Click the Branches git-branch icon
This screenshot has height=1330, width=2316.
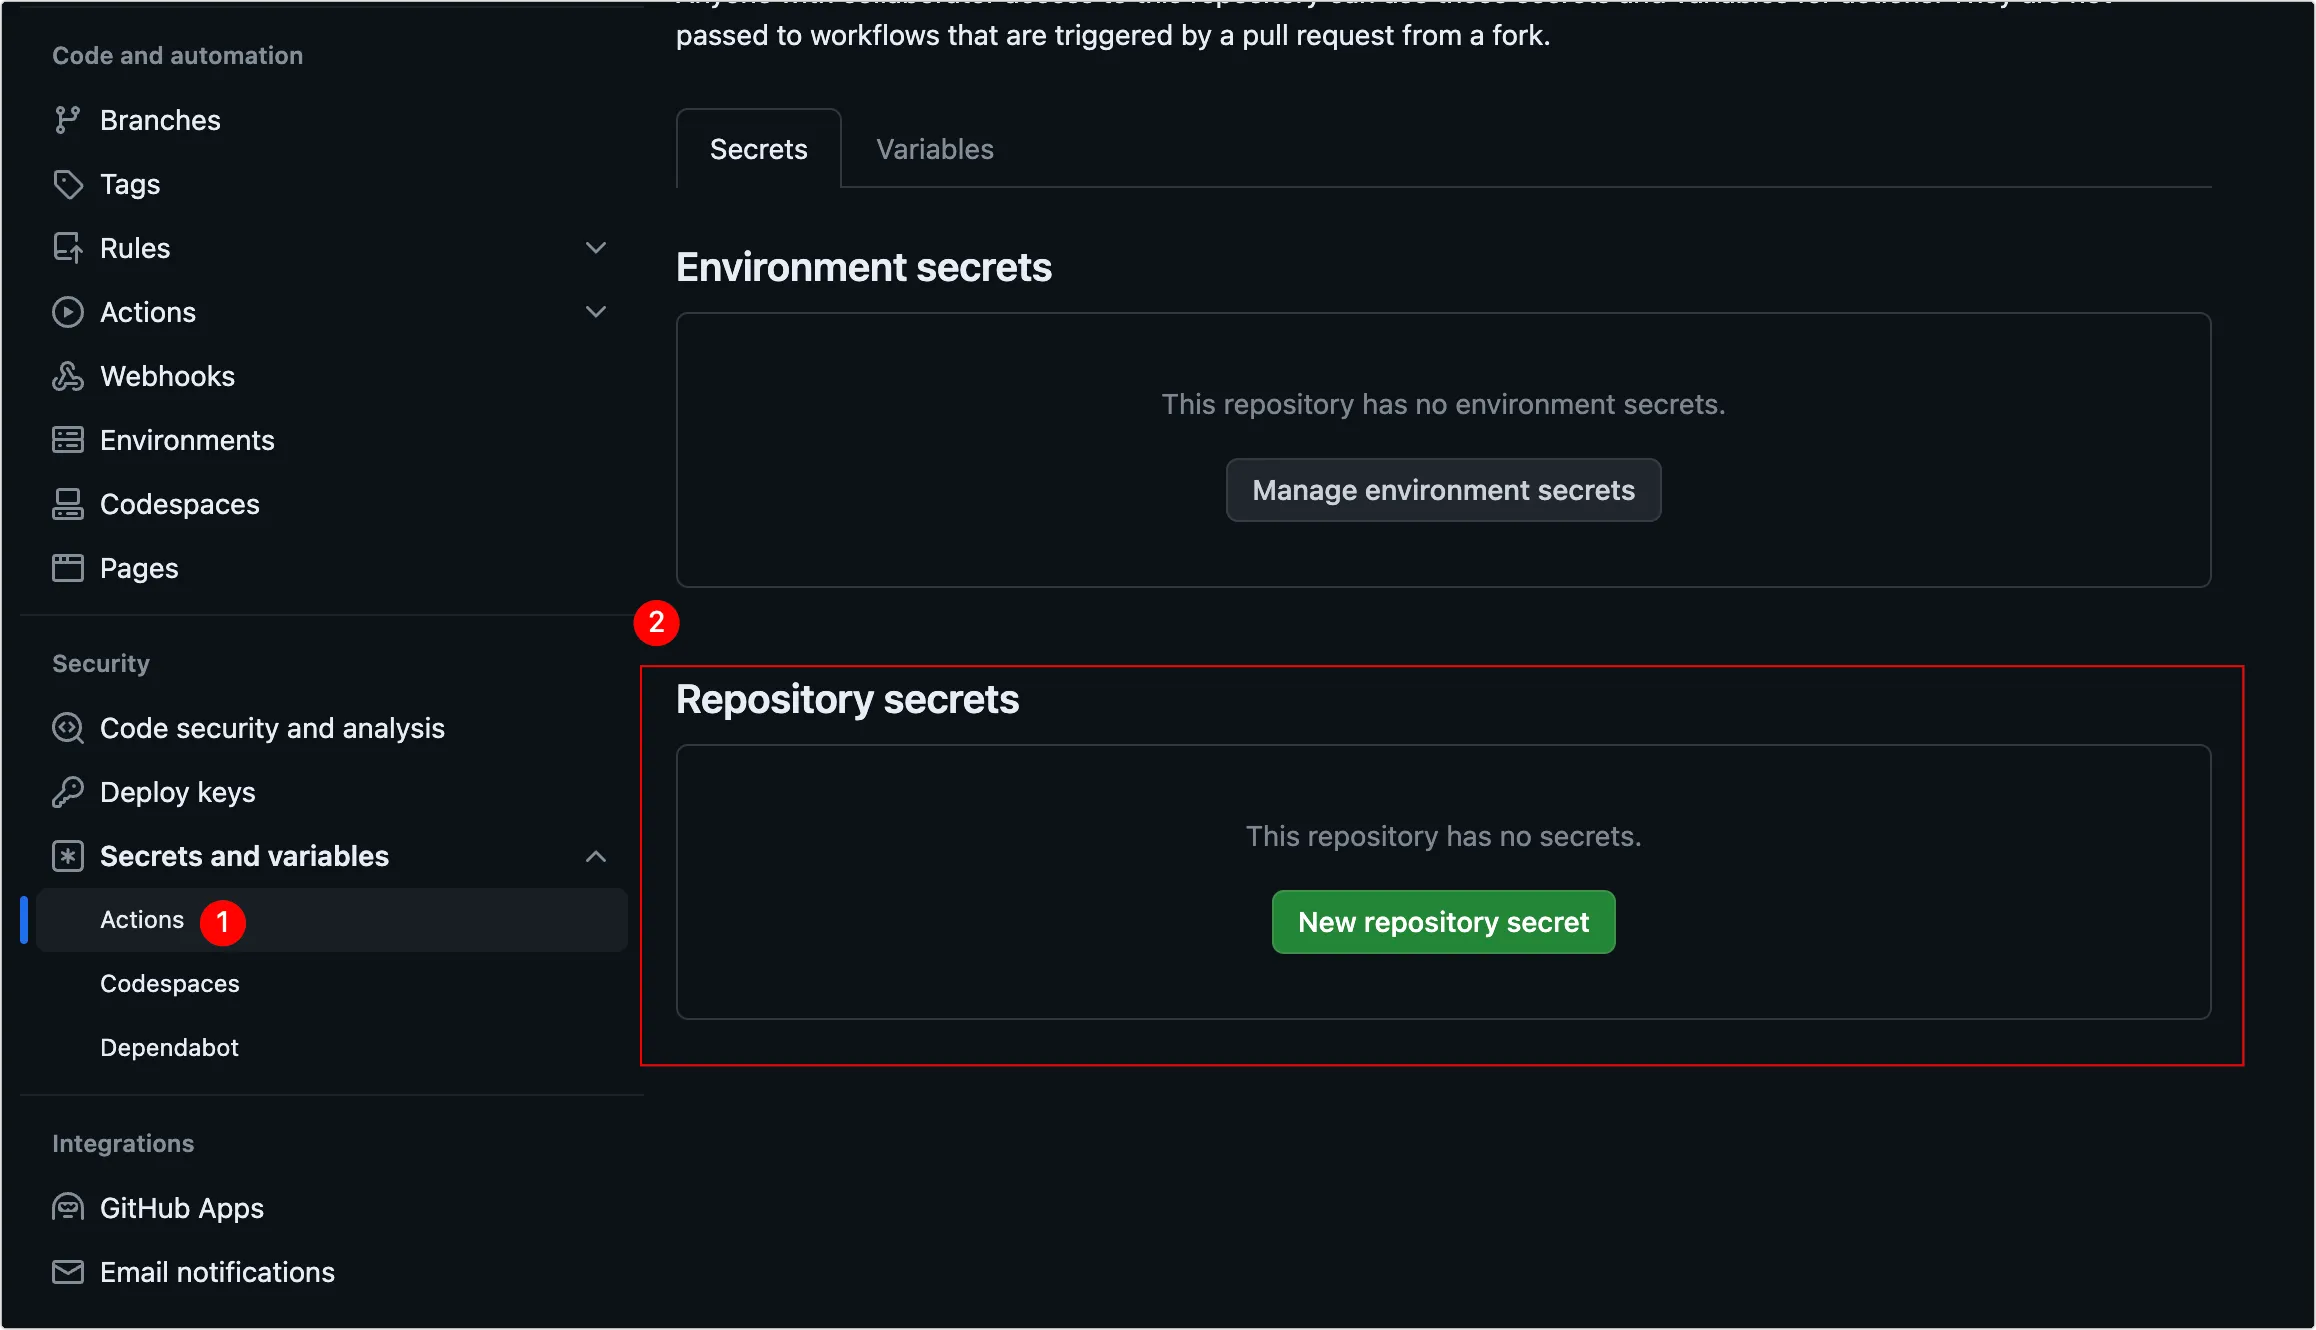point(67,120)
